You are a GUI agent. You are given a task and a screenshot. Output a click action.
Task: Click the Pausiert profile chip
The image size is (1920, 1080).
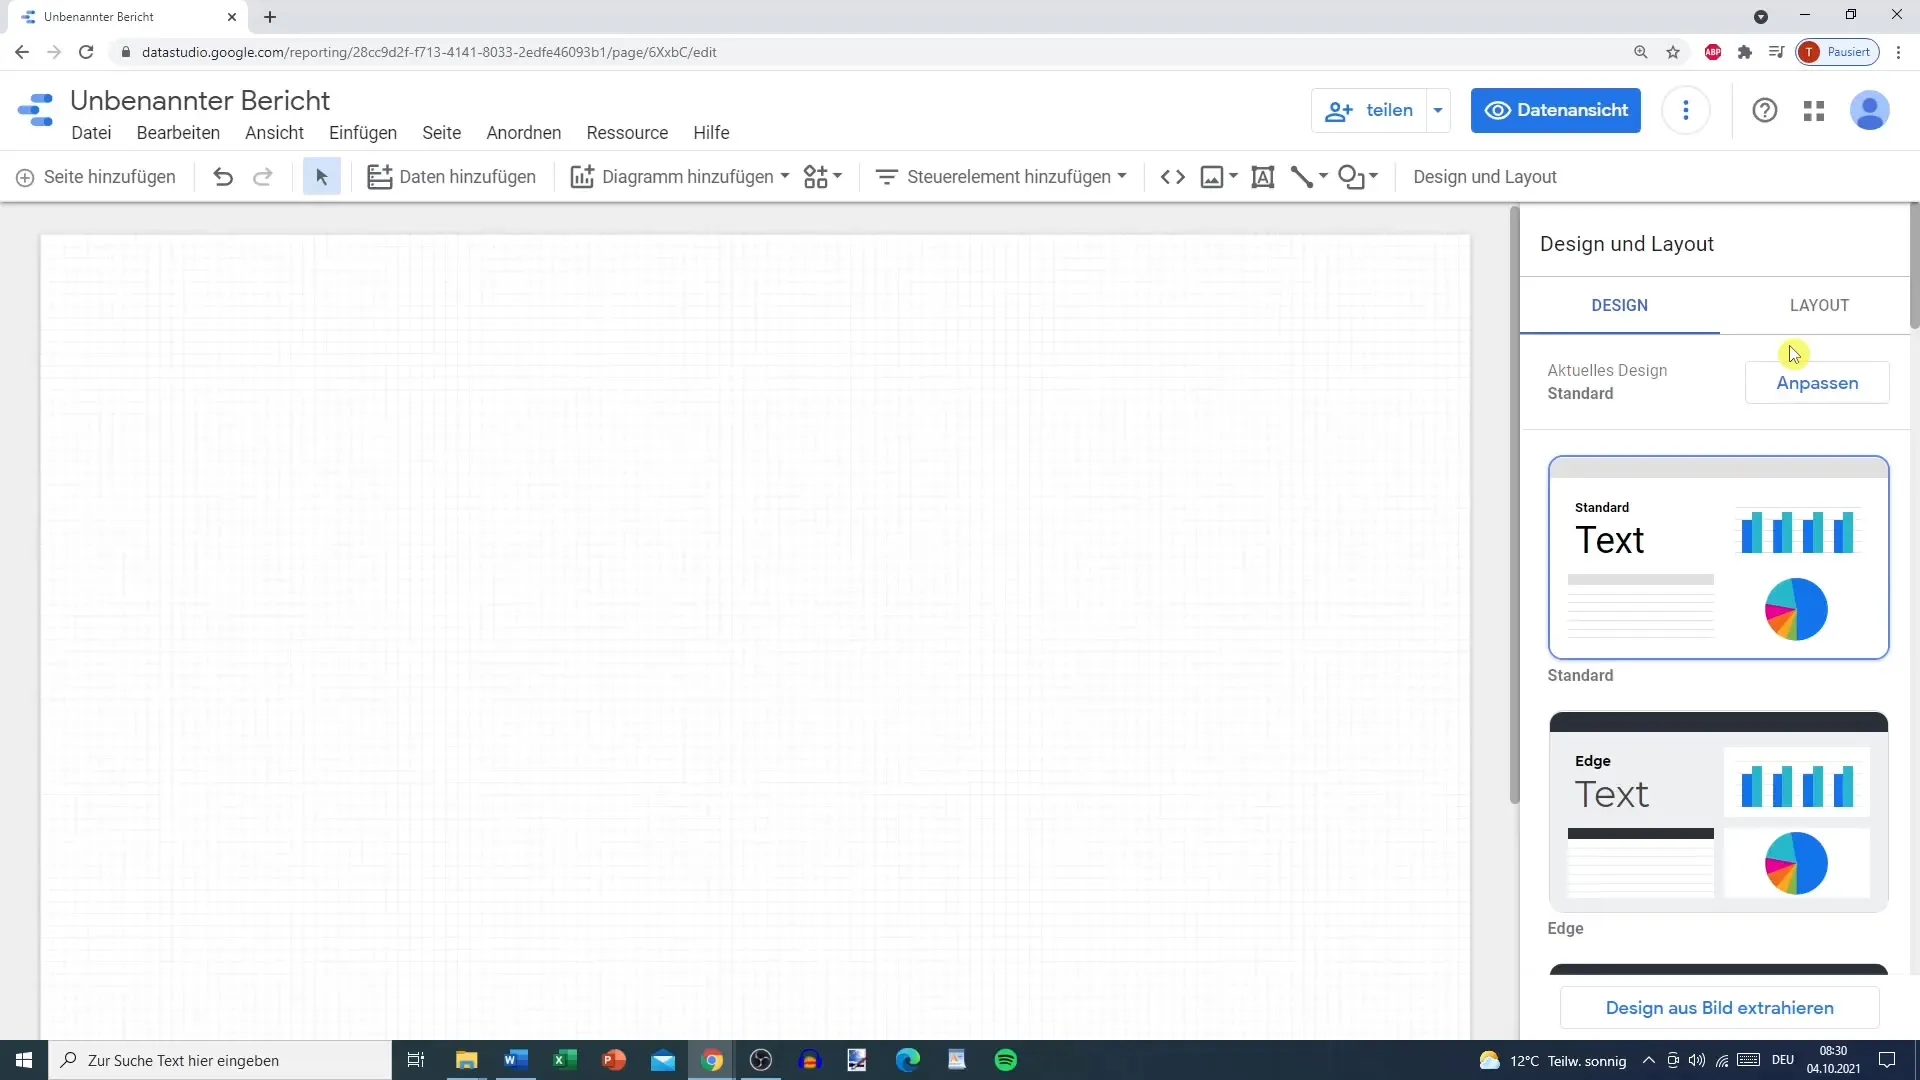coord(1838,52)
